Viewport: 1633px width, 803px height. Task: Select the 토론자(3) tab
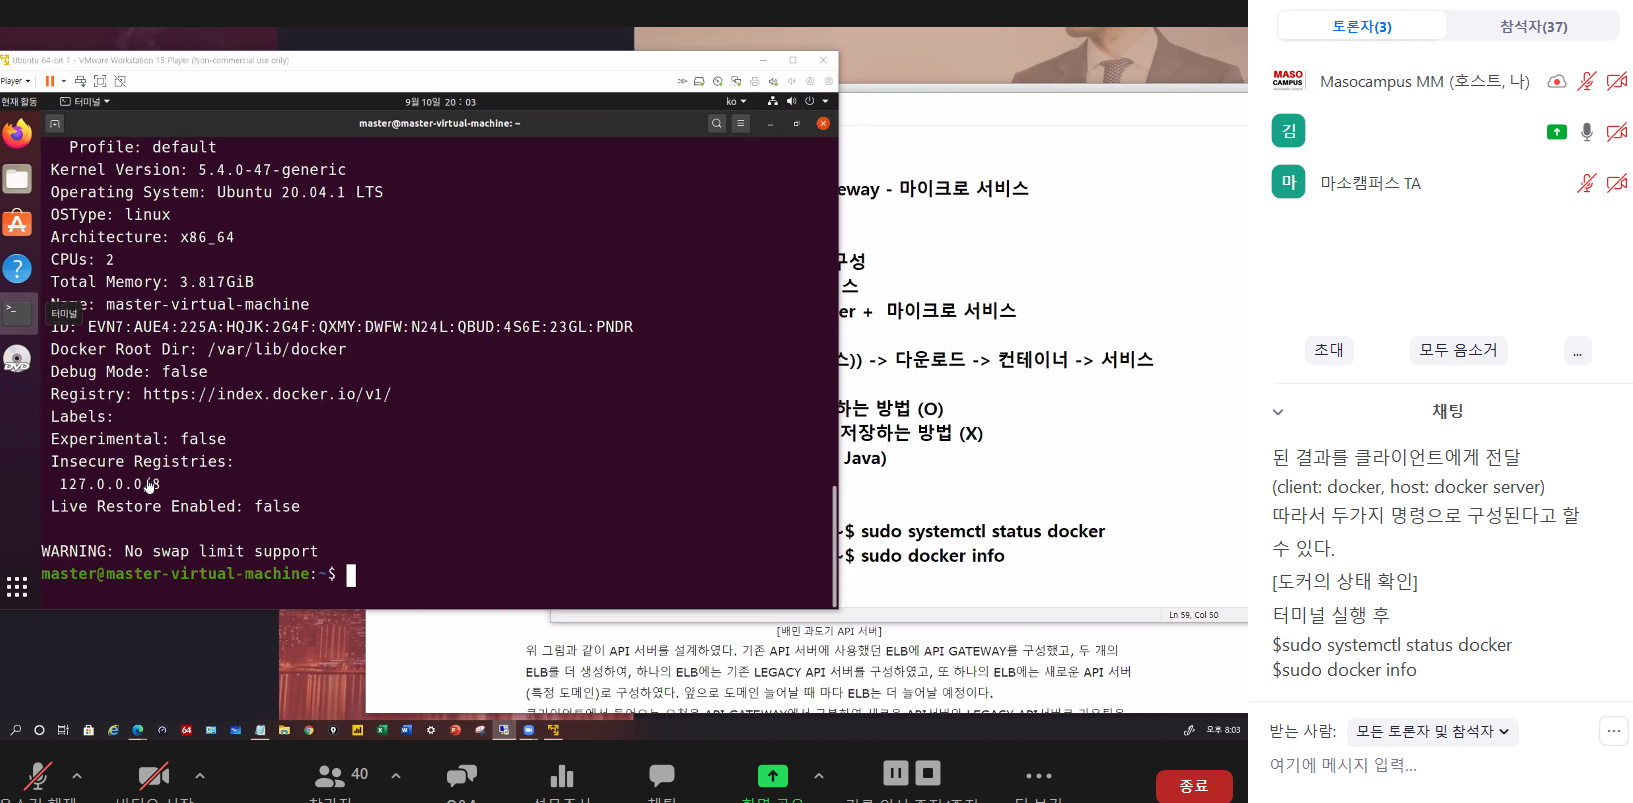pos(1361,27)
